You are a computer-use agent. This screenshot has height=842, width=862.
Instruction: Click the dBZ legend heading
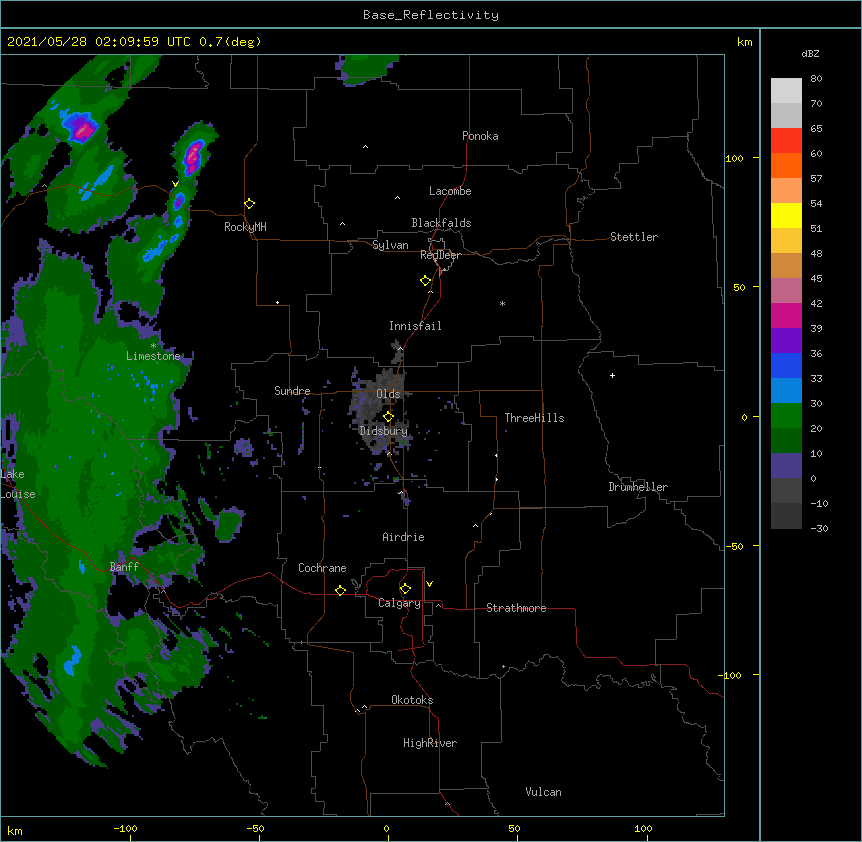point(810,53)
